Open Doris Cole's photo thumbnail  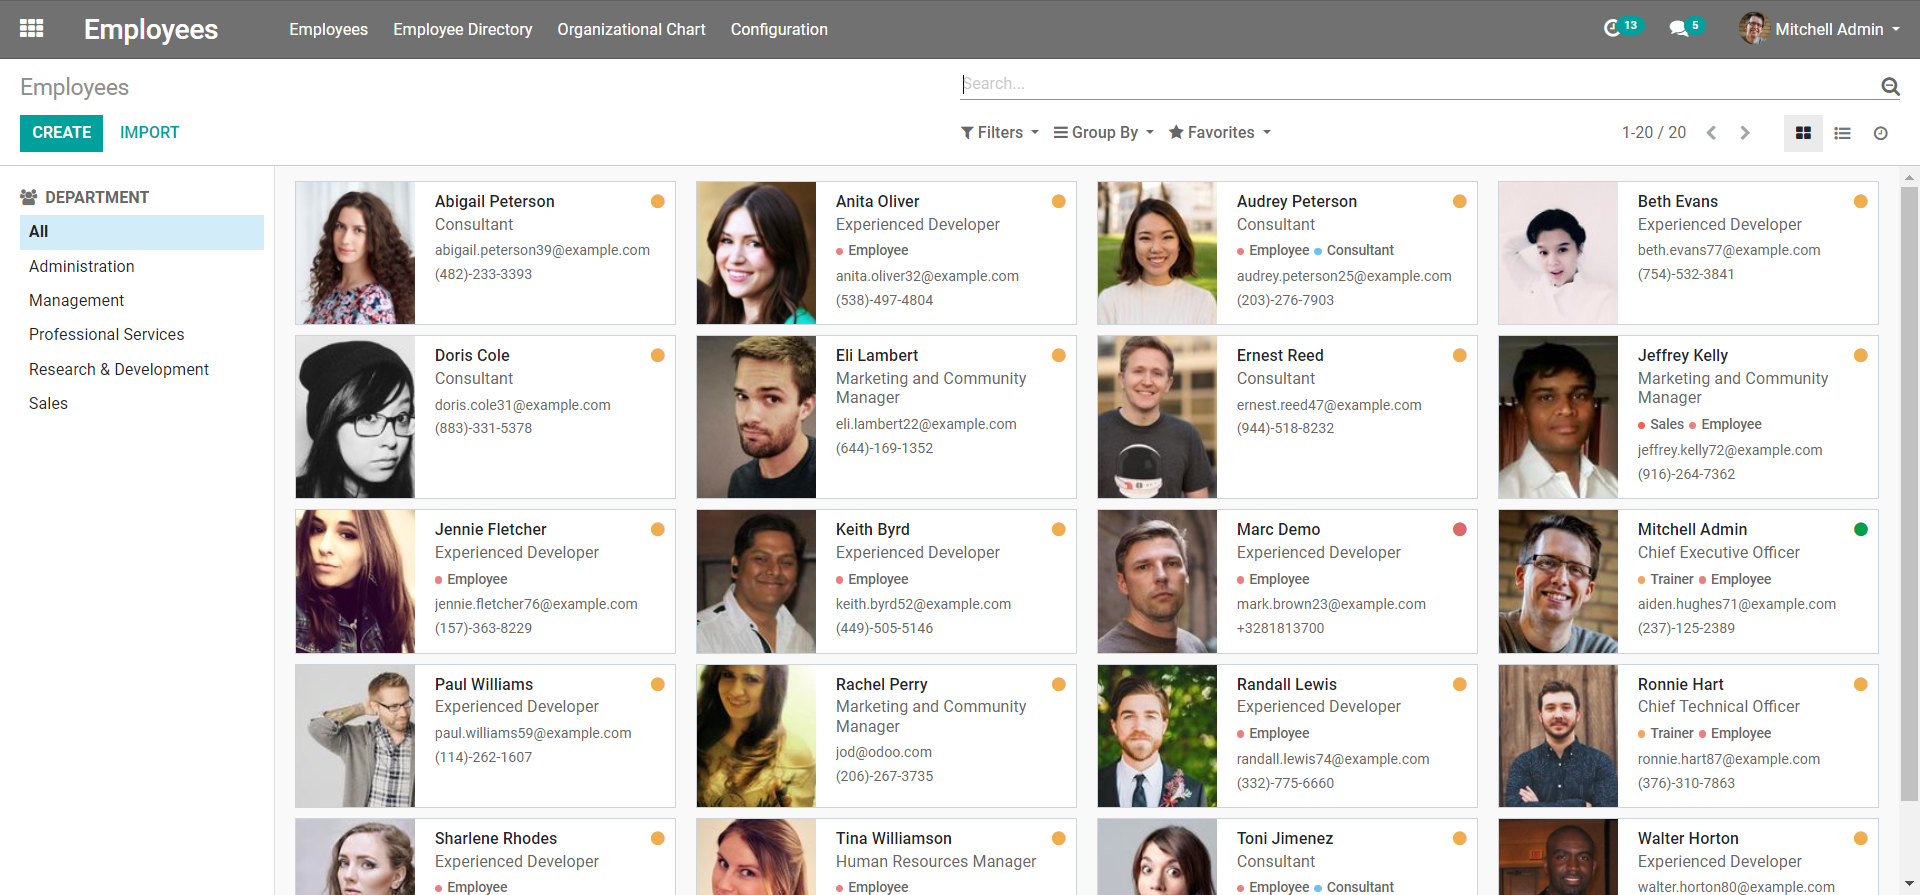[355, 417]
